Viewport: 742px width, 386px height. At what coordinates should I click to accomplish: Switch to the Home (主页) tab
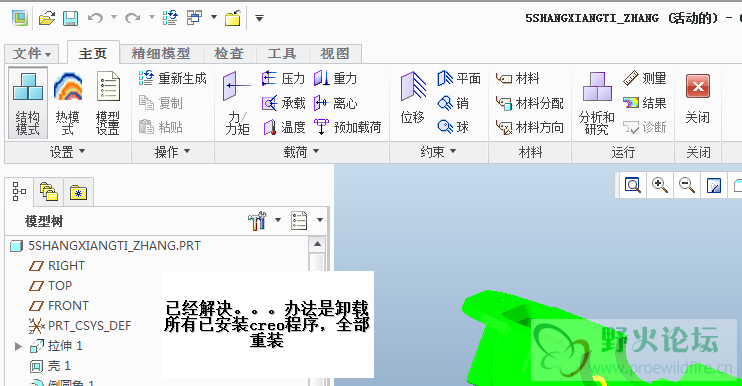[93, 53]
